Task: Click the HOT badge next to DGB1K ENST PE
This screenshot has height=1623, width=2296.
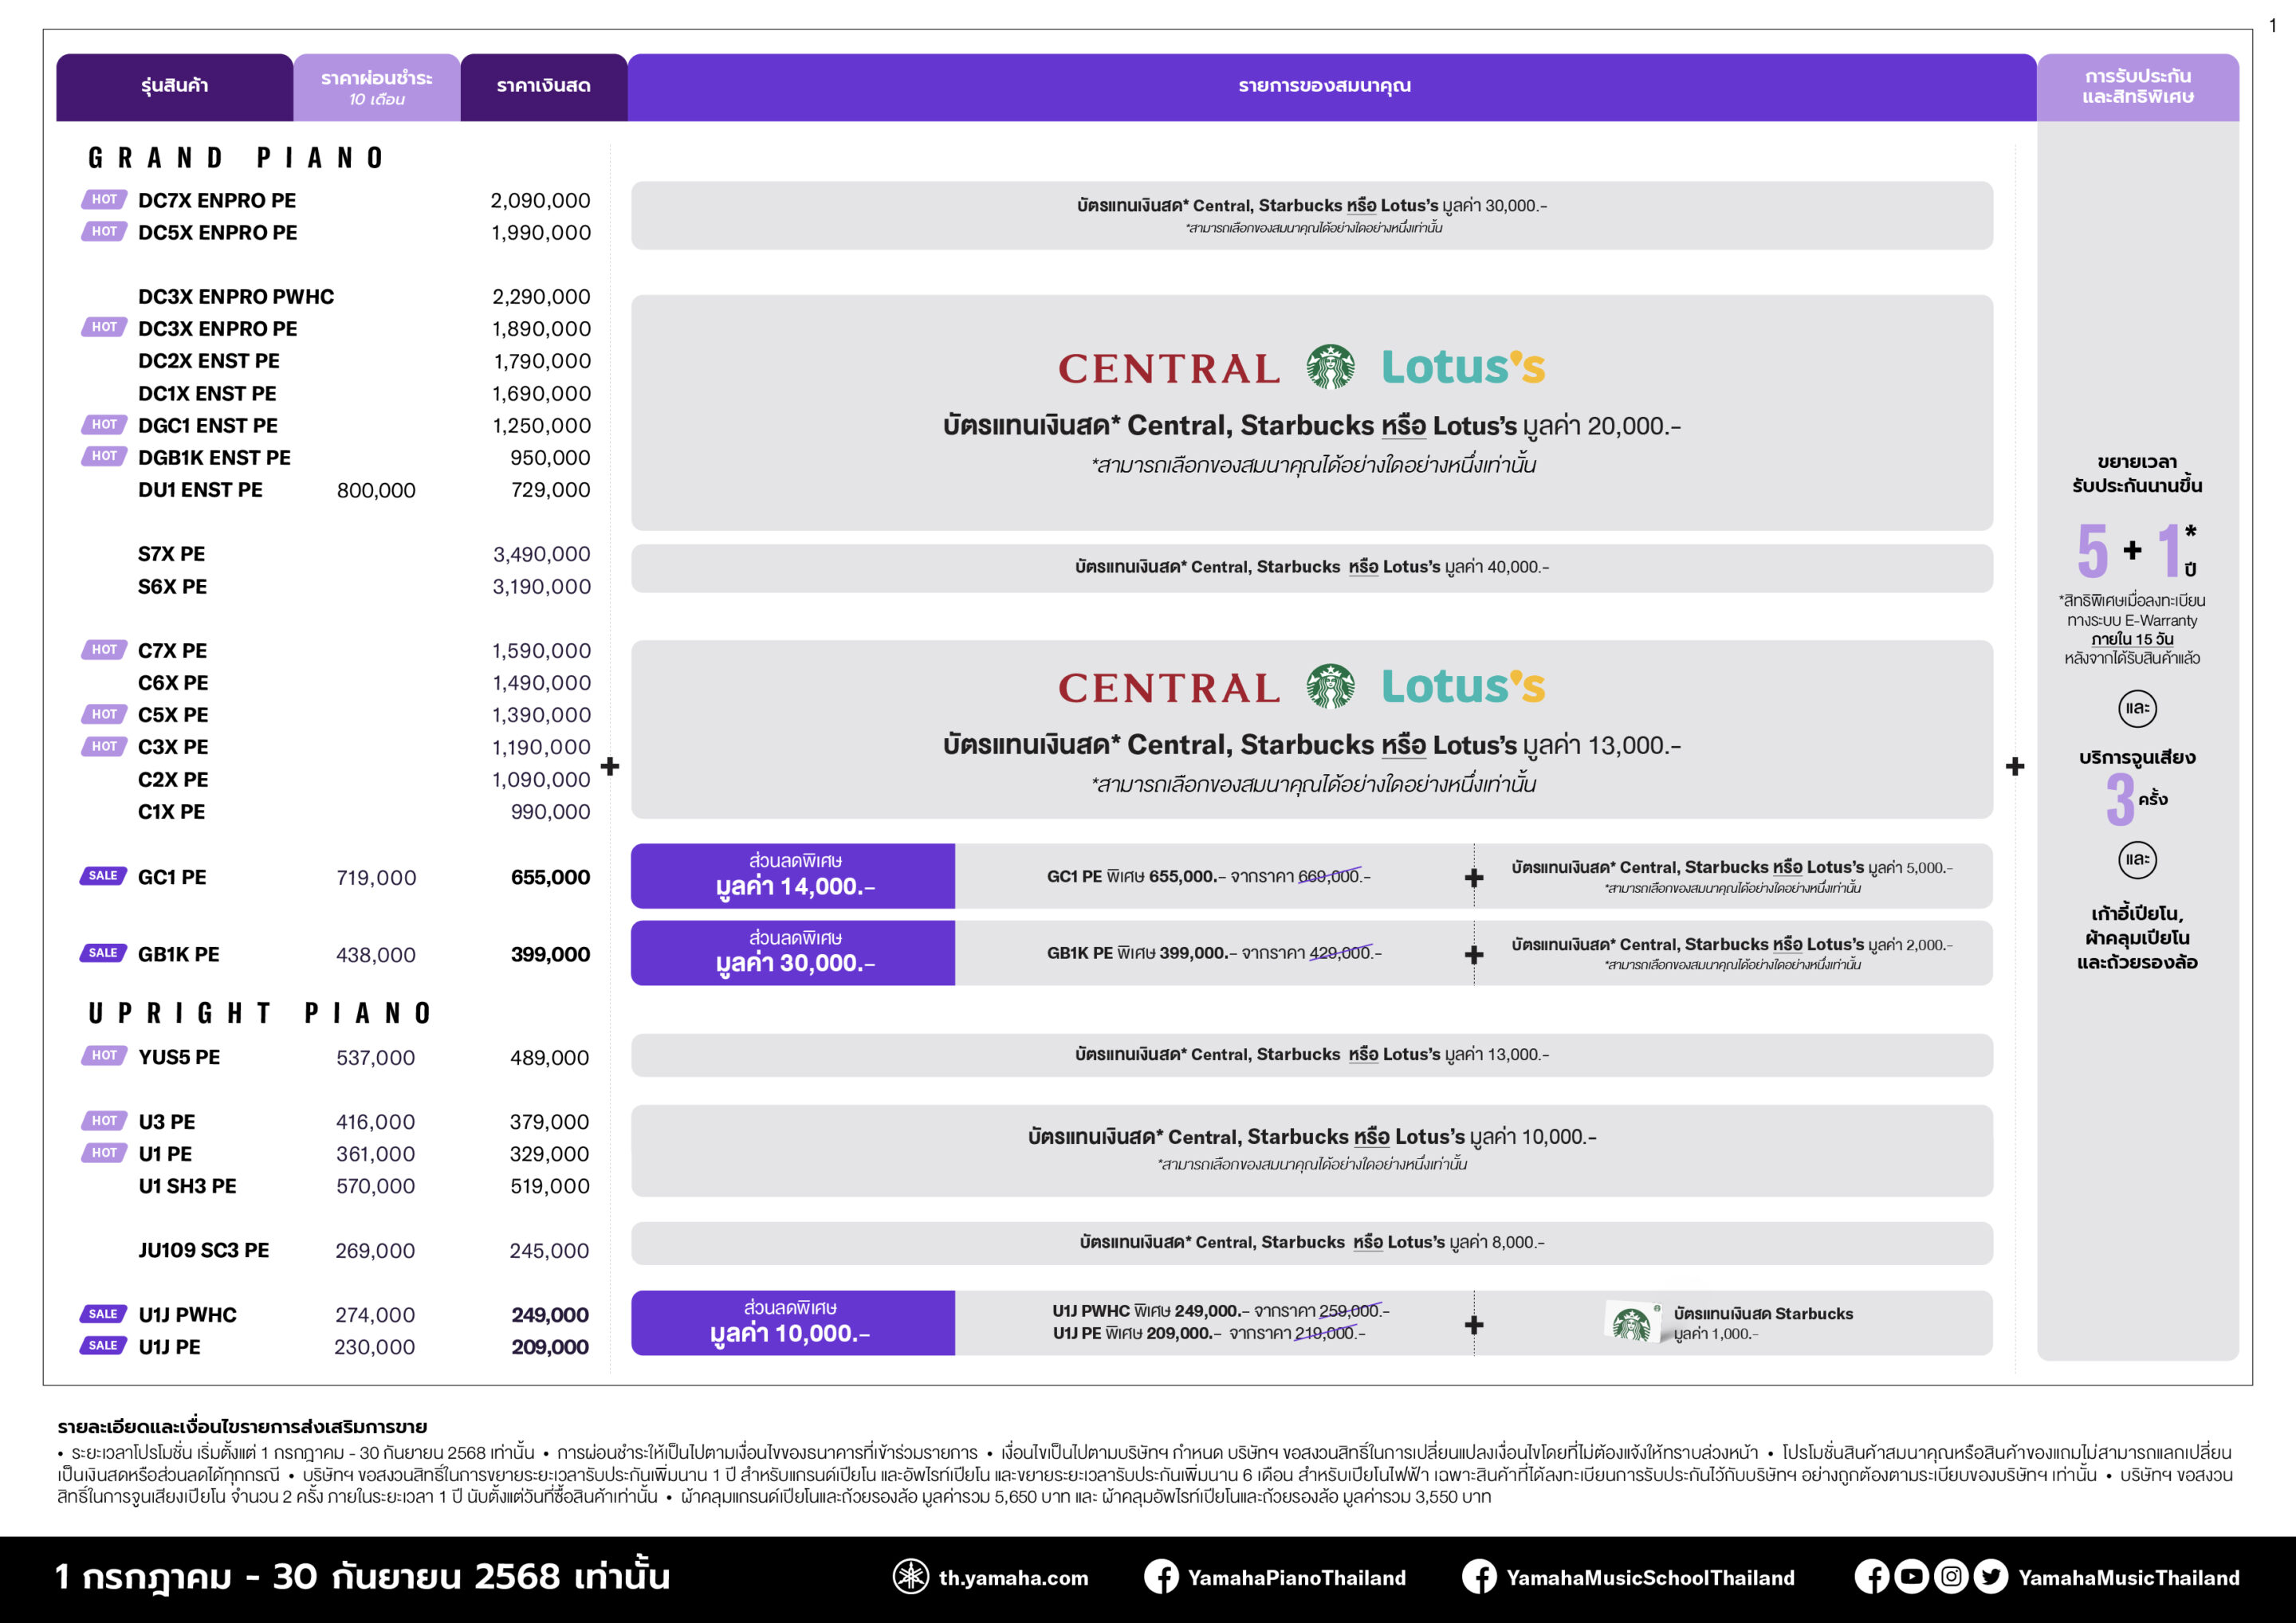Action: click(x=104, y=456)
